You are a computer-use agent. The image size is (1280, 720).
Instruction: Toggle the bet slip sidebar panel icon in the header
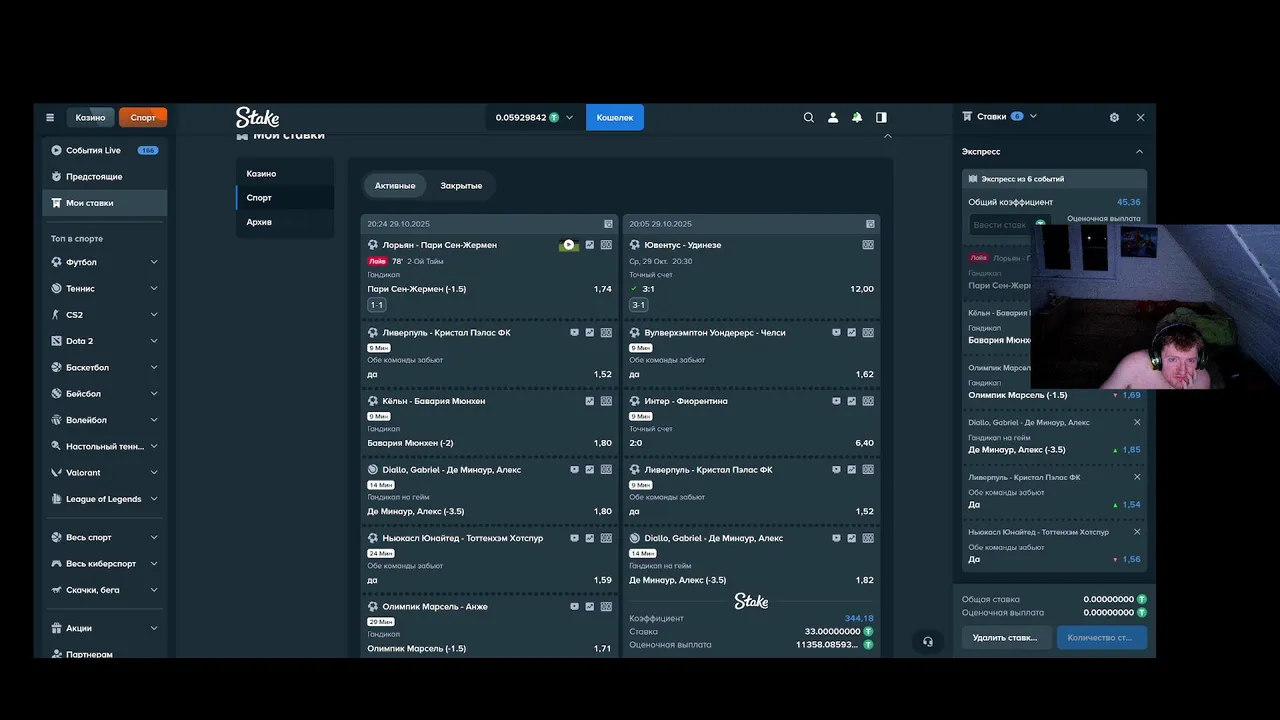click(x=881, y=117)
